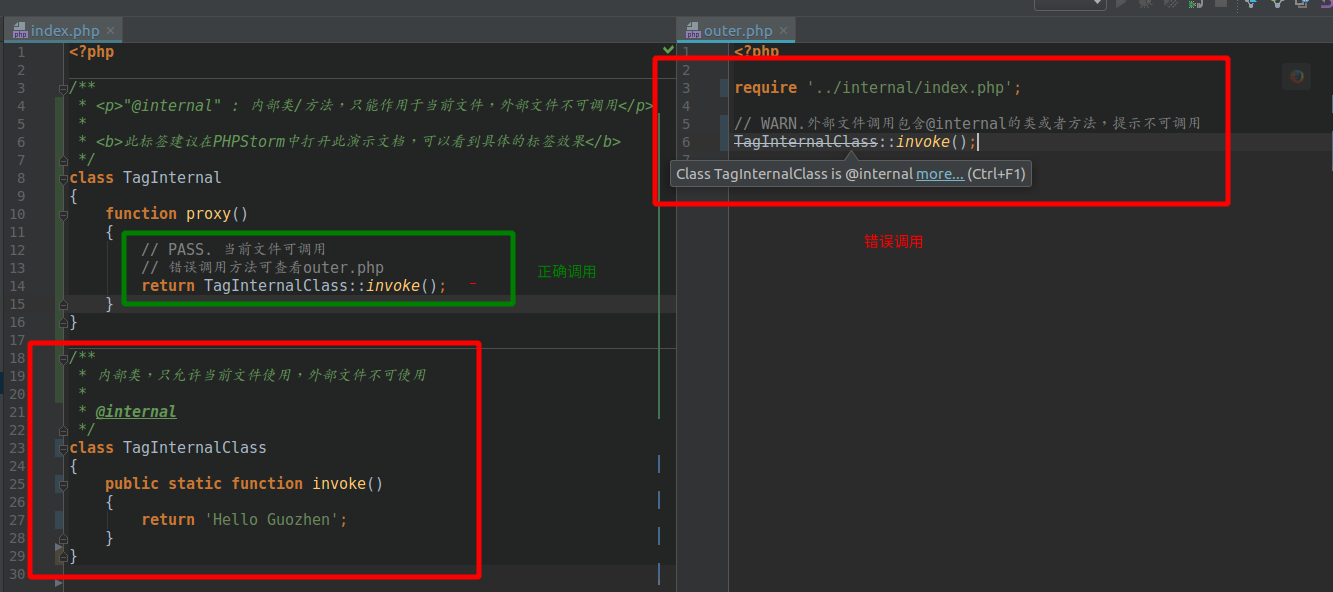1333x592 pixels.
Task: Collapse the docblock starting at line 3
Action: point(63,88)
